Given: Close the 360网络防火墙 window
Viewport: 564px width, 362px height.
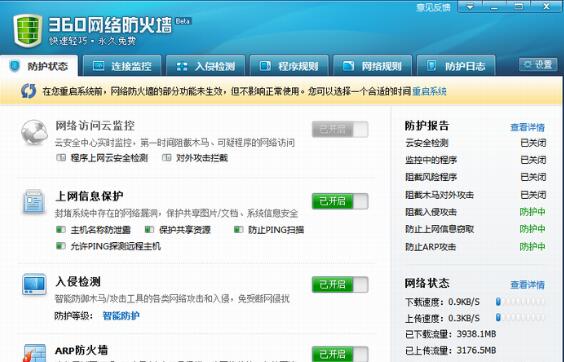Looking at the screenshot, I should click(x=546, y=6).
